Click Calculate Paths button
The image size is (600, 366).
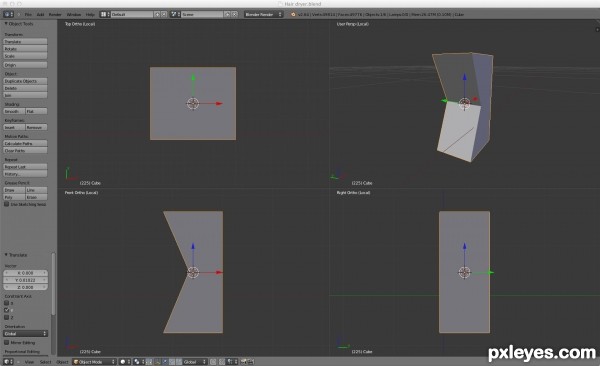(x=25, y=144)
